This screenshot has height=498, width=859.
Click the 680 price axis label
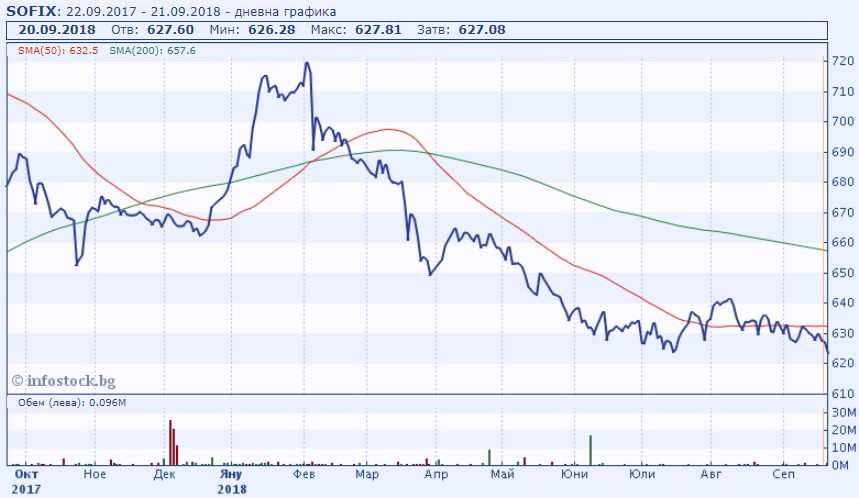(x=843, y=181)
